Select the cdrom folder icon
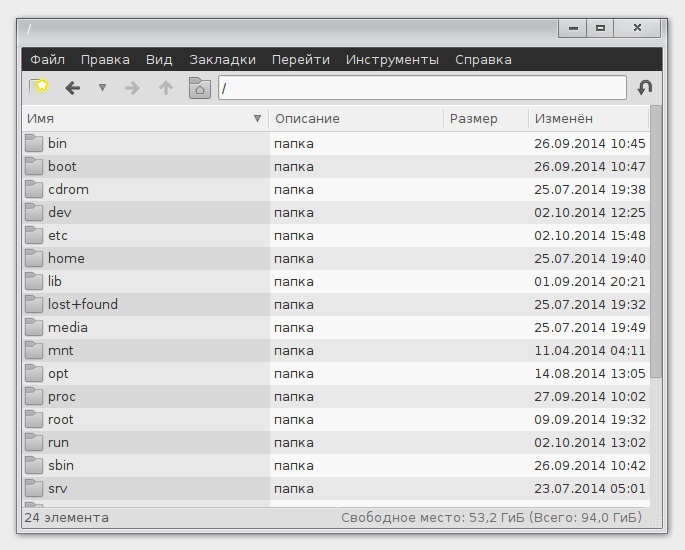The image size is (685, 550). tap(34, 190)
